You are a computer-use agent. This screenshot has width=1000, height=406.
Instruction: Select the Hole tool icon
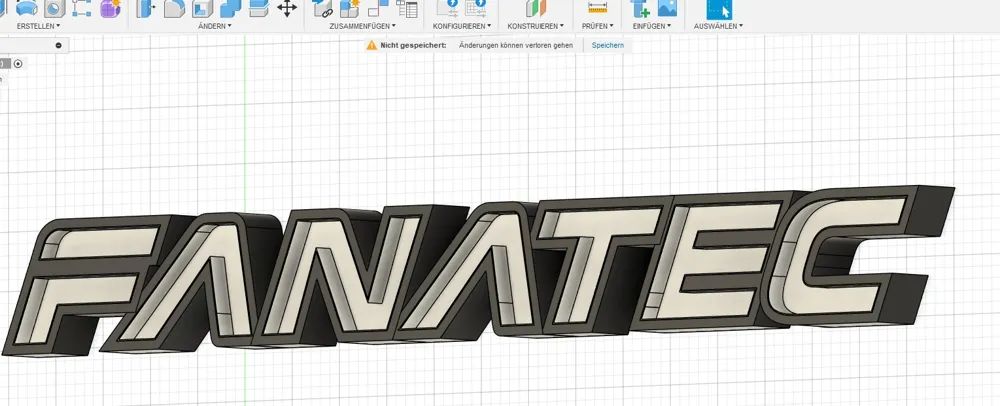(55, 8)
